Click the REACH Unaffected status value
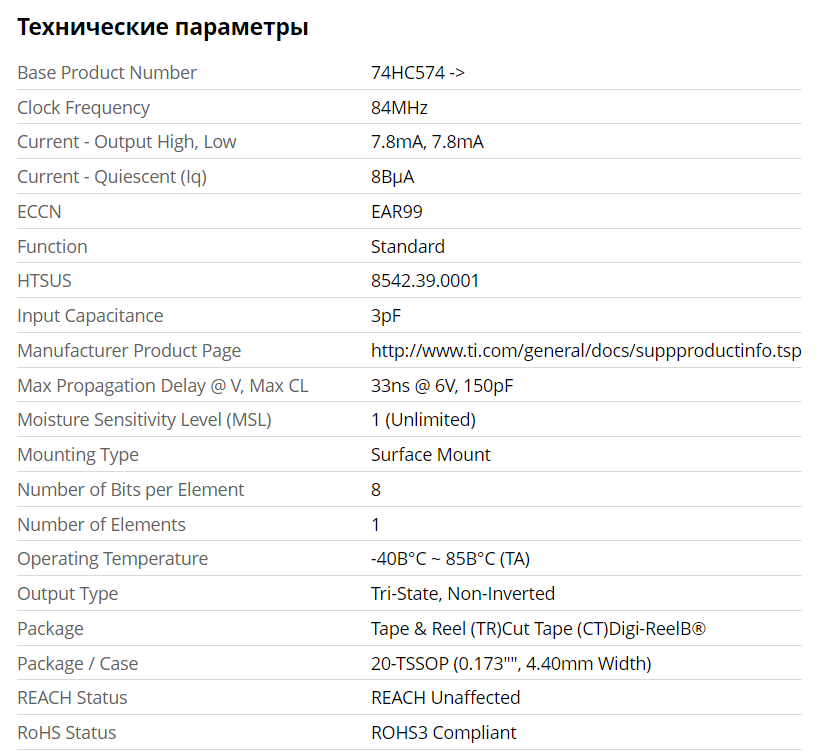Screen dimensions: 829x751 445,698
